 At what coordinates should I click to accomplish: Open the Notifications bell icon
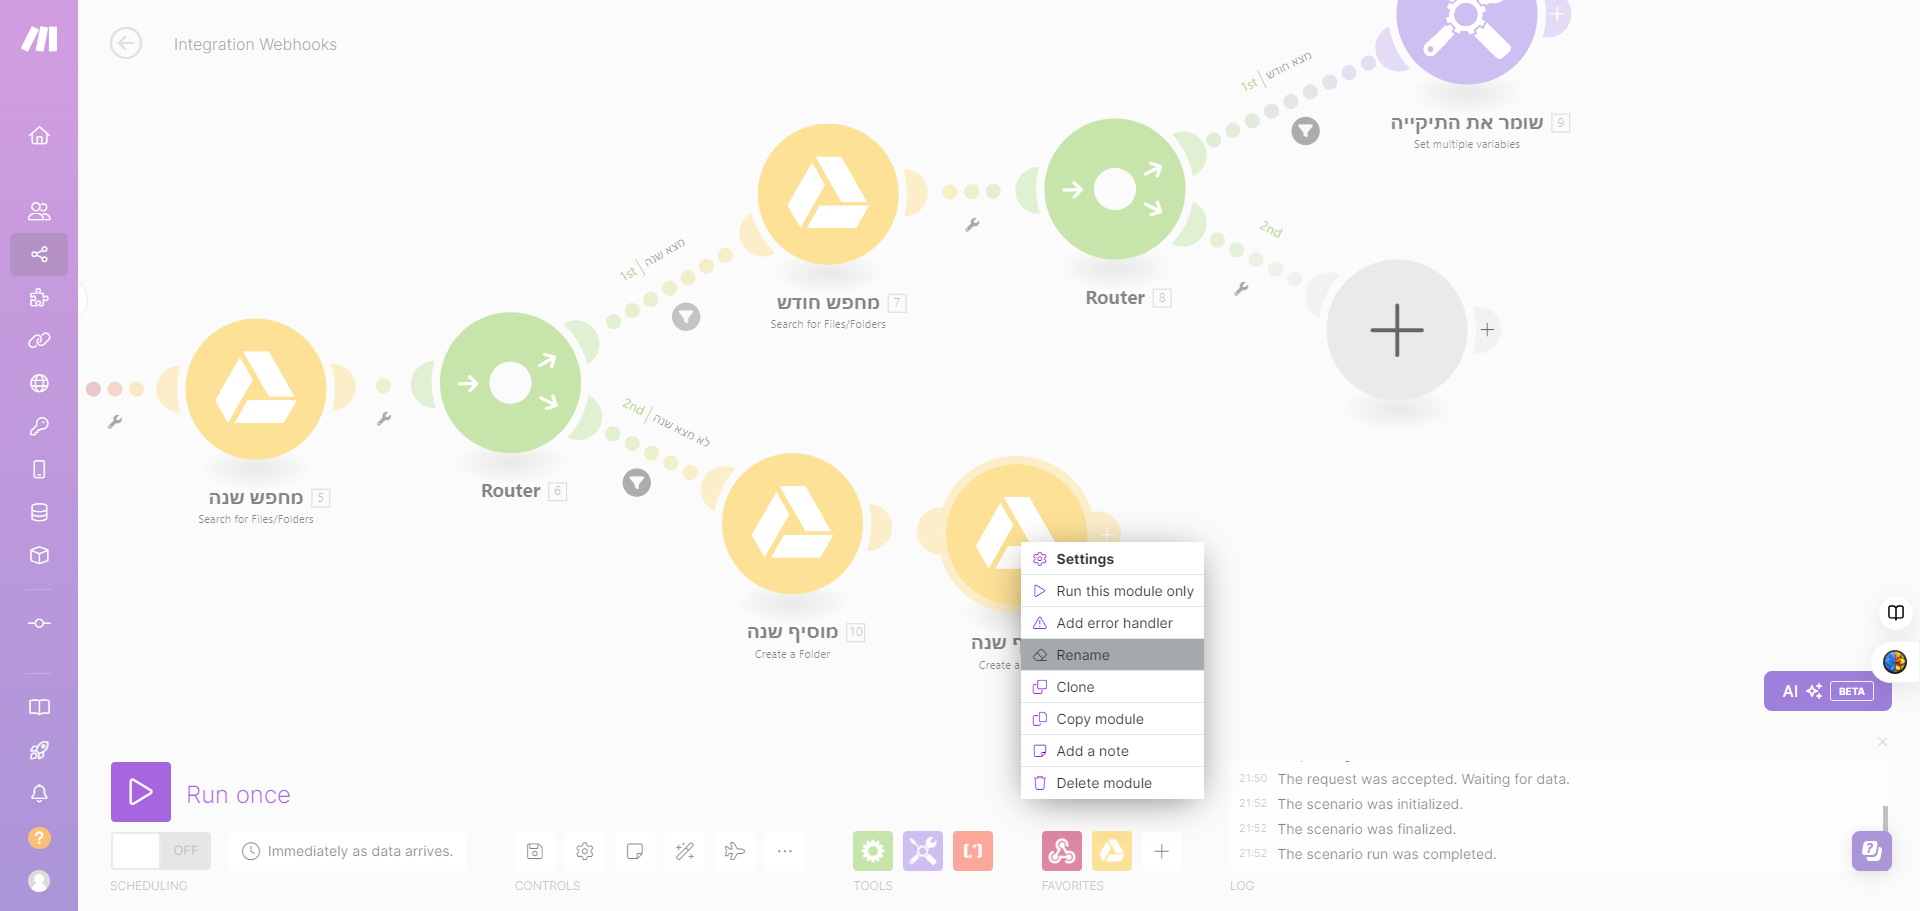(x=39, y=793)
